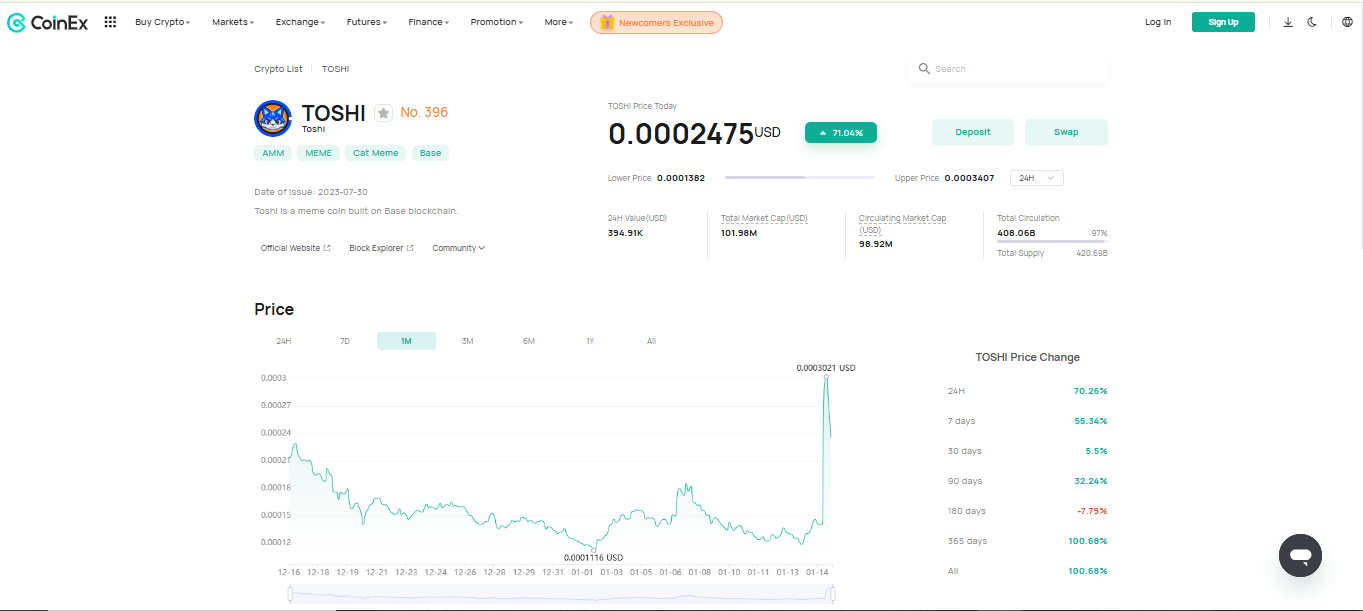
Task: Expand the Futures menu
Action: (366, 22)
